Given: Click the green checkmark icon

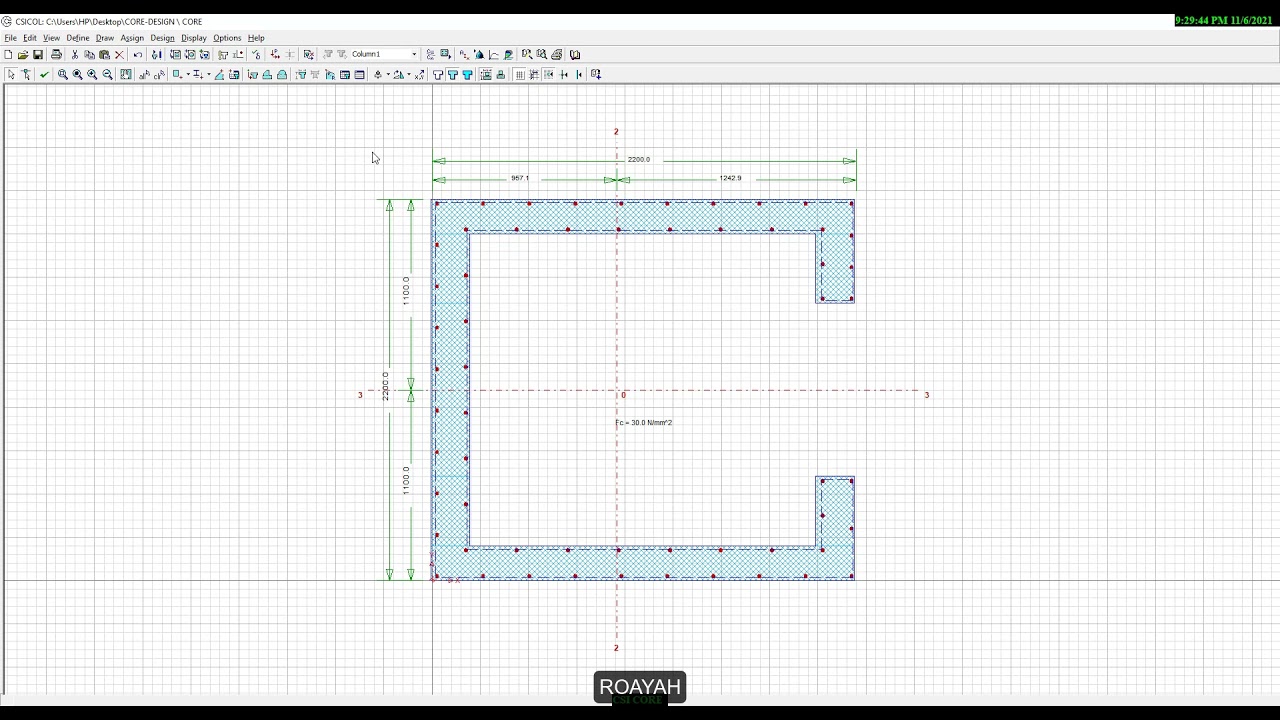Looking at the screenshot, I should 44,75.
